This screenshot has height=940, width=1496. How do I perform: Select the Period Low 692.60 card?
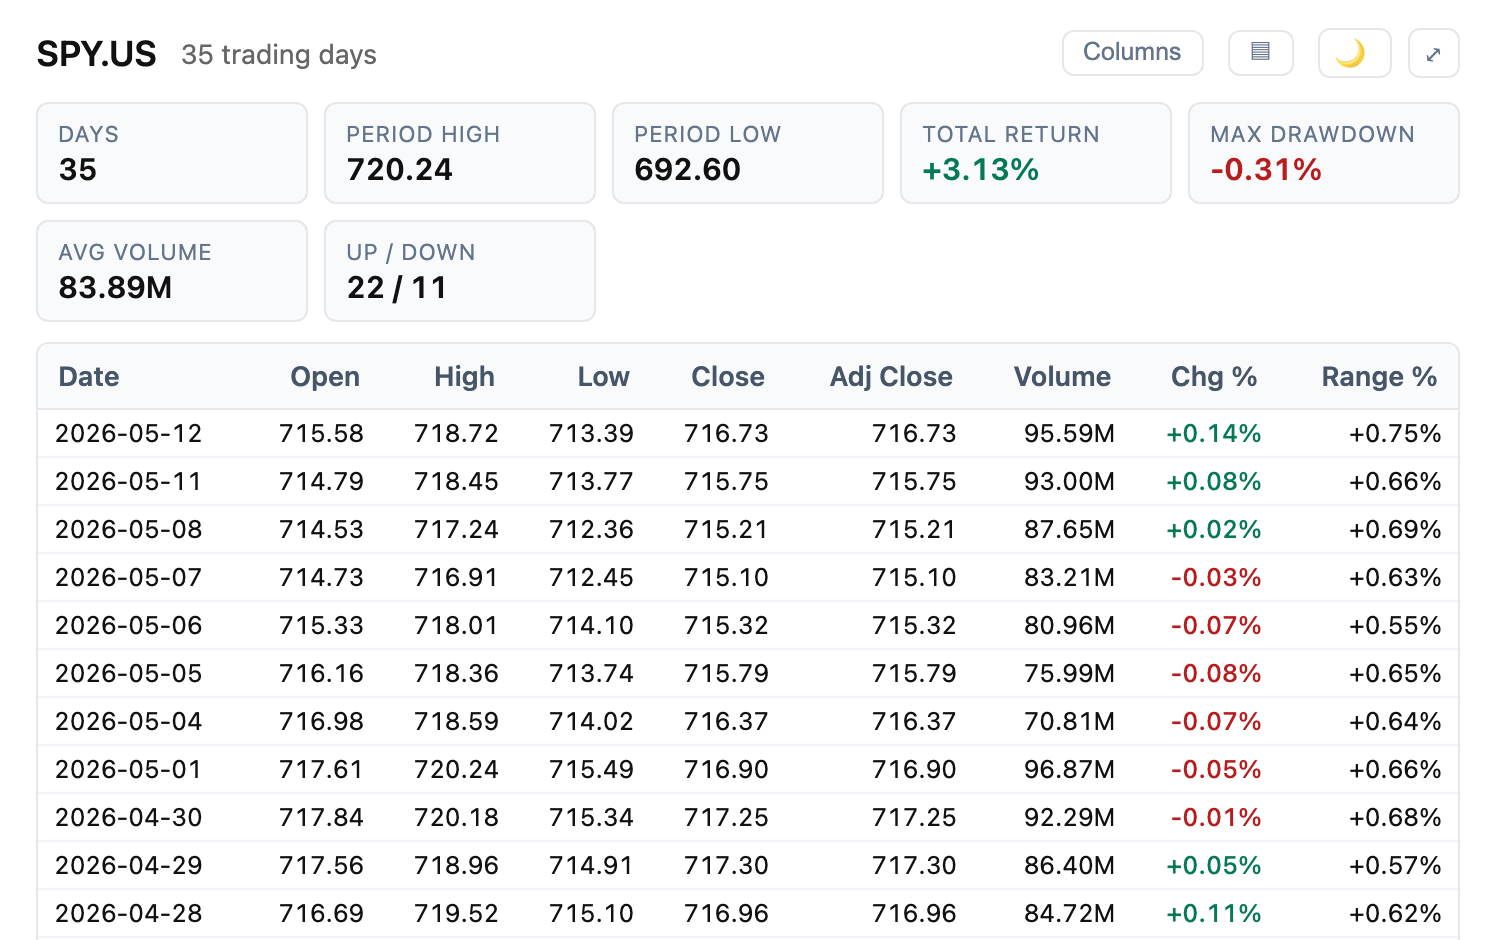click(748, 153)
